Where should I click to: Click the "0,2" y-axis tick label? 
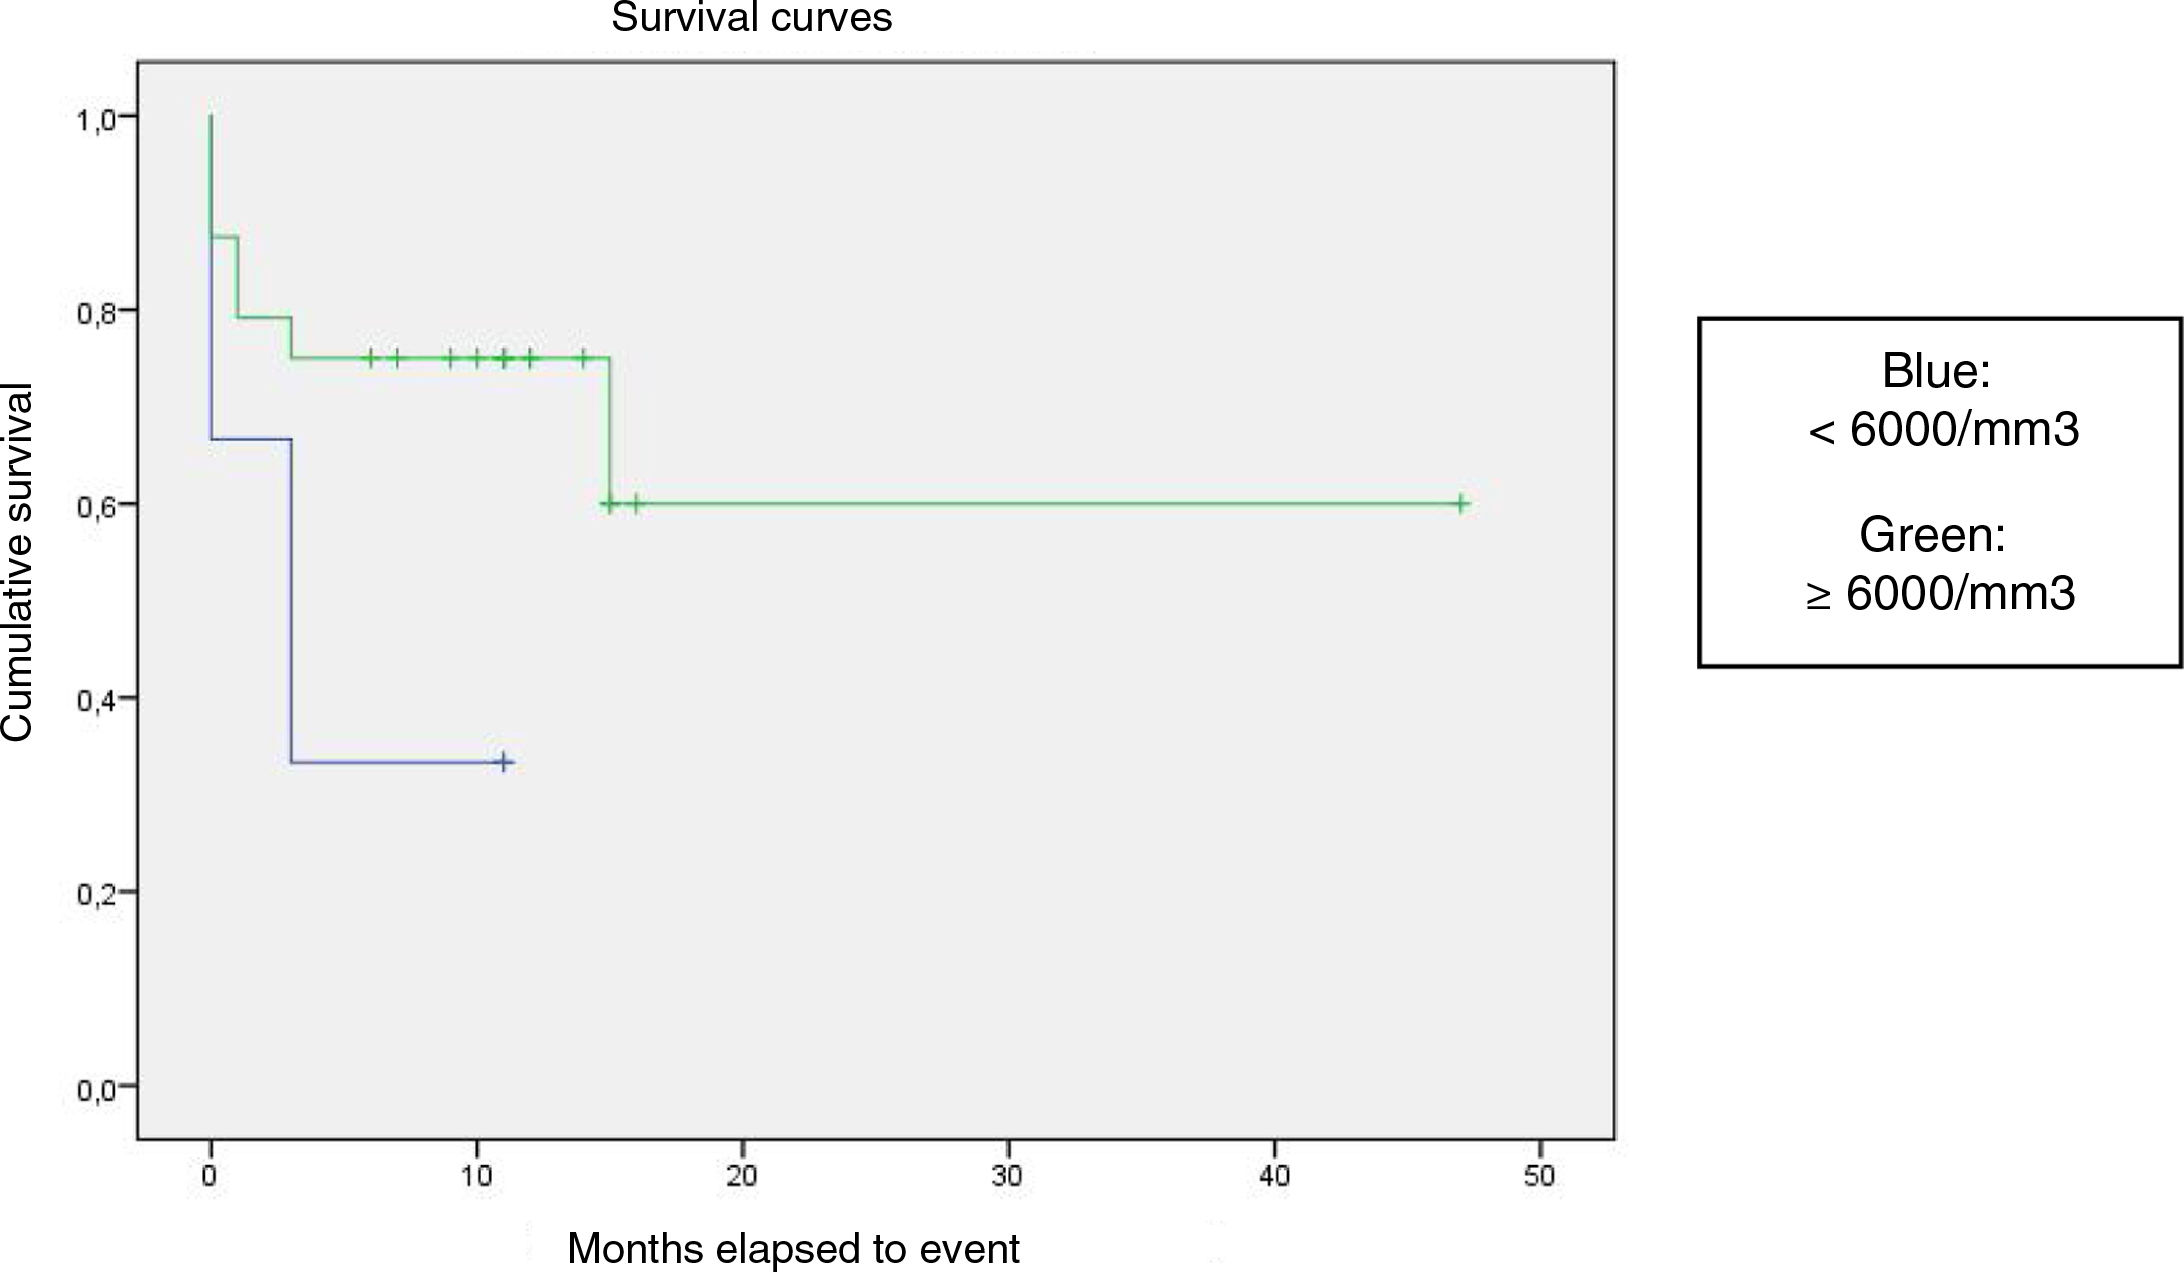(x=96, y=894)
